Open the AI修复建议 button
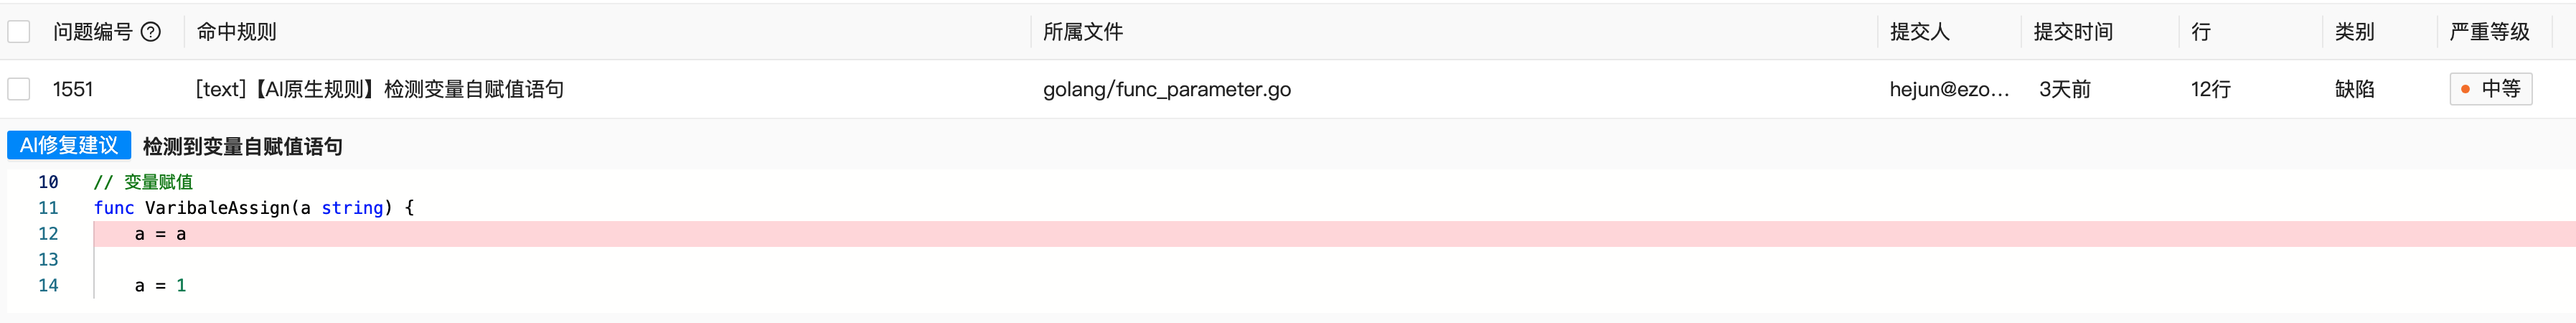This screenshot has height=323, width=2576. pyautogui.click(x=69, y=146)
